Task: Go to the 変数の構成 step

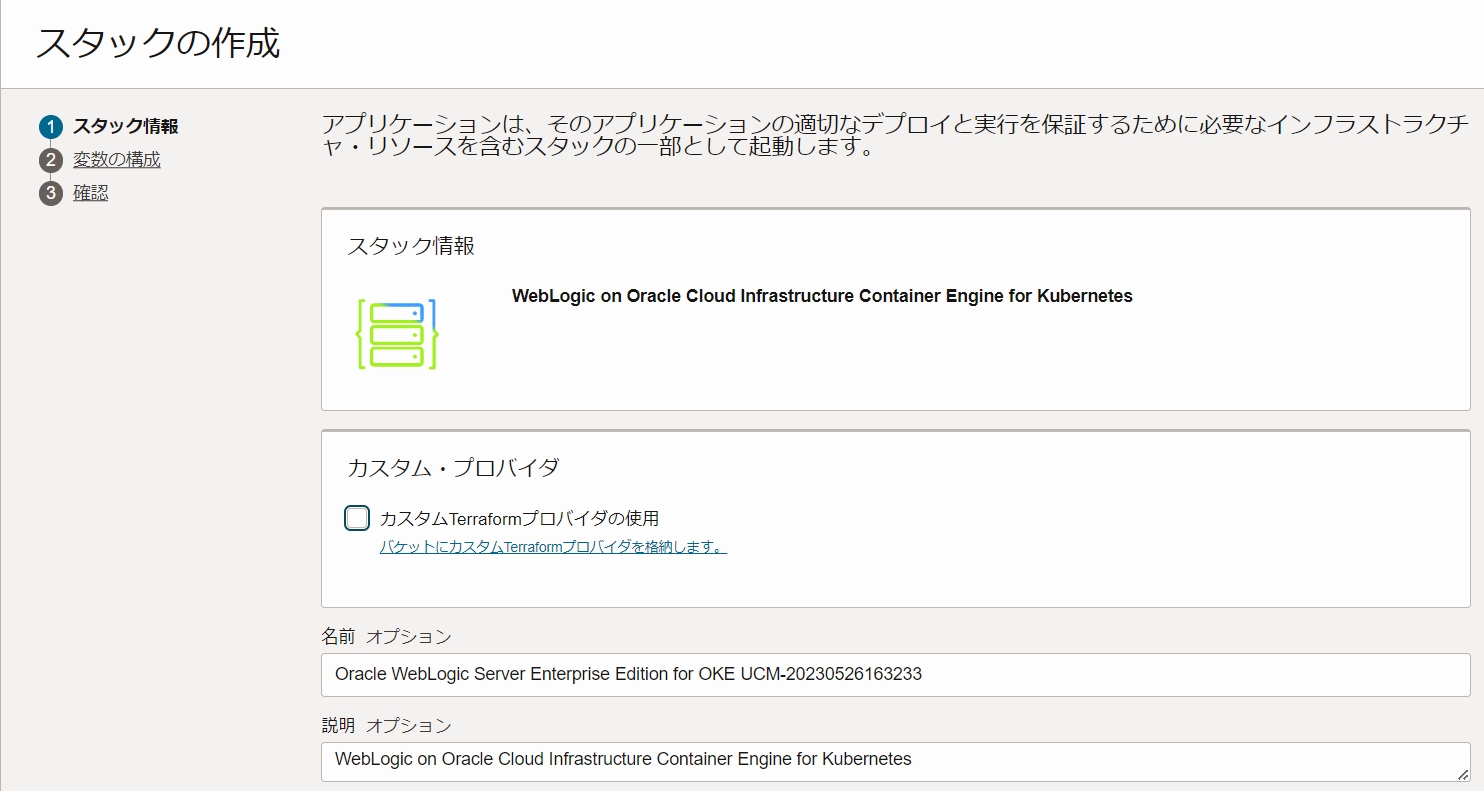Action: point(116,160)
